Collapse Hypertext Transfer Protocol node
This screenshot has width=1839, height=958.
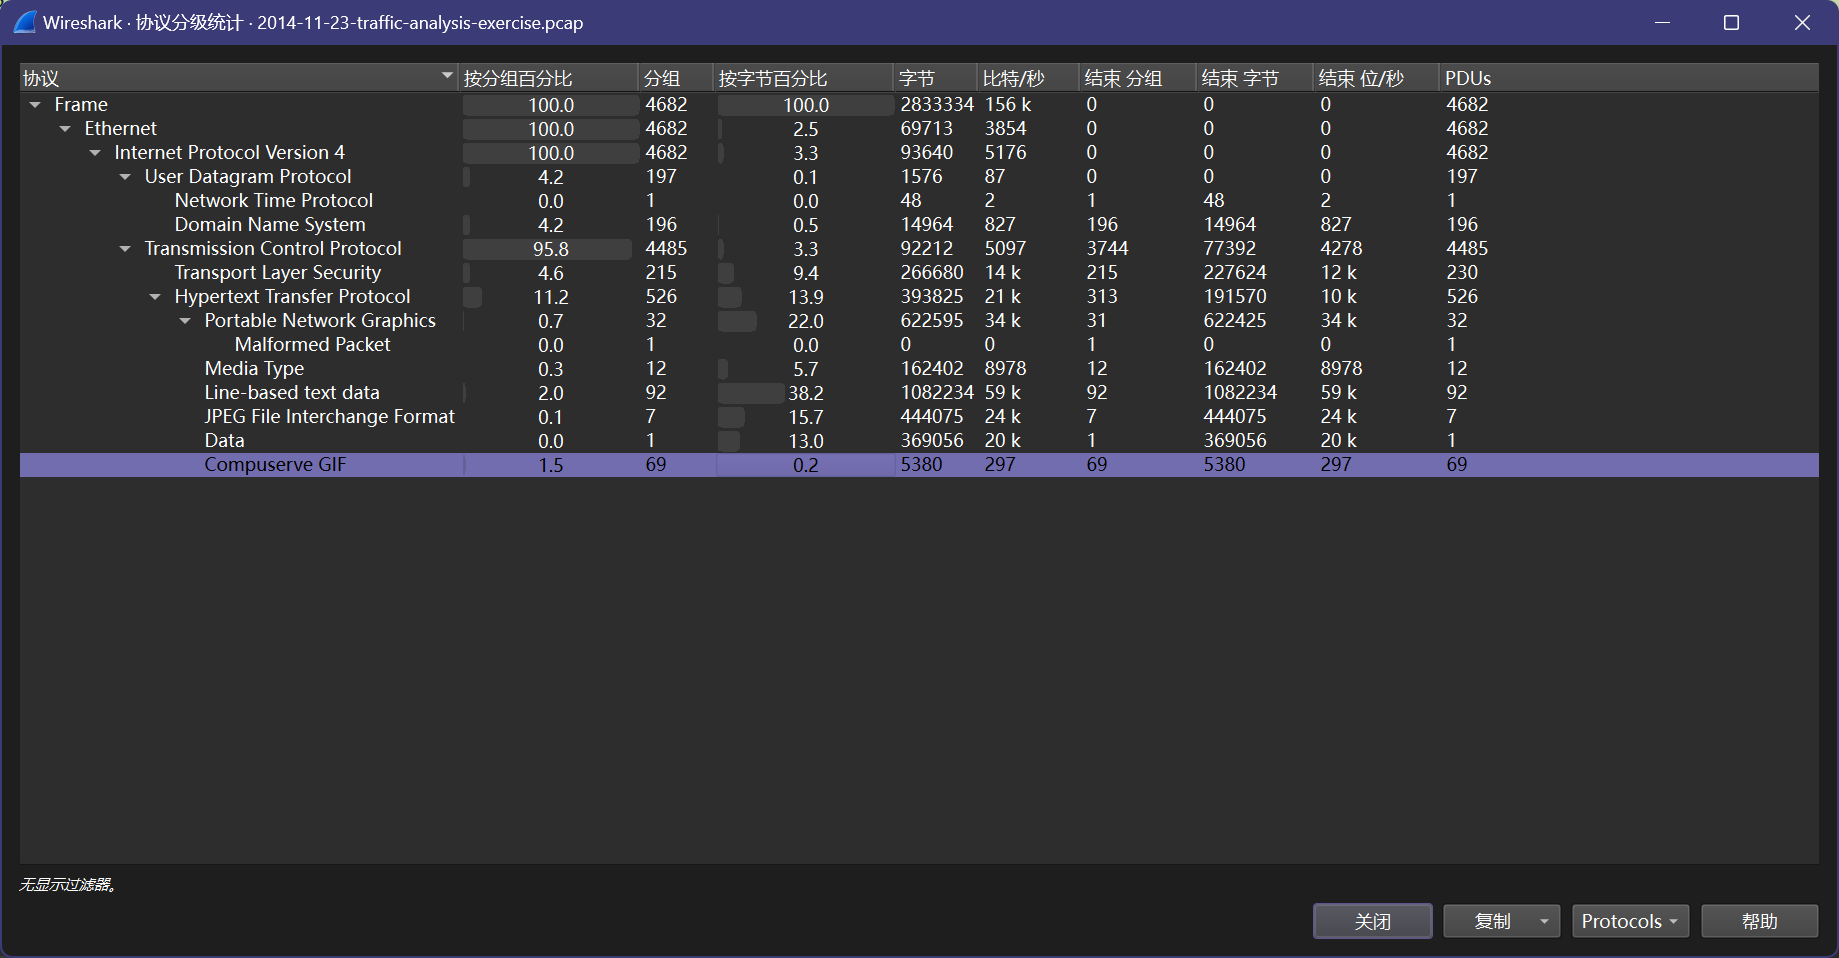155,297
